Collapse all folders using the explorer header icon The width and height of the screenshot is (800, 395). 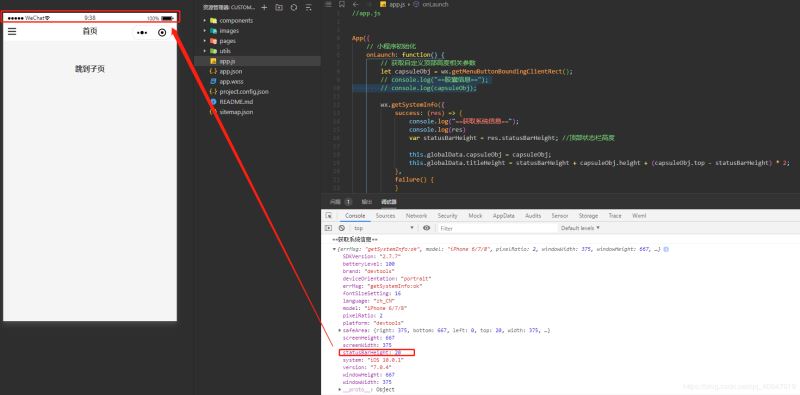pyautogui.click(x=308, y=8)
